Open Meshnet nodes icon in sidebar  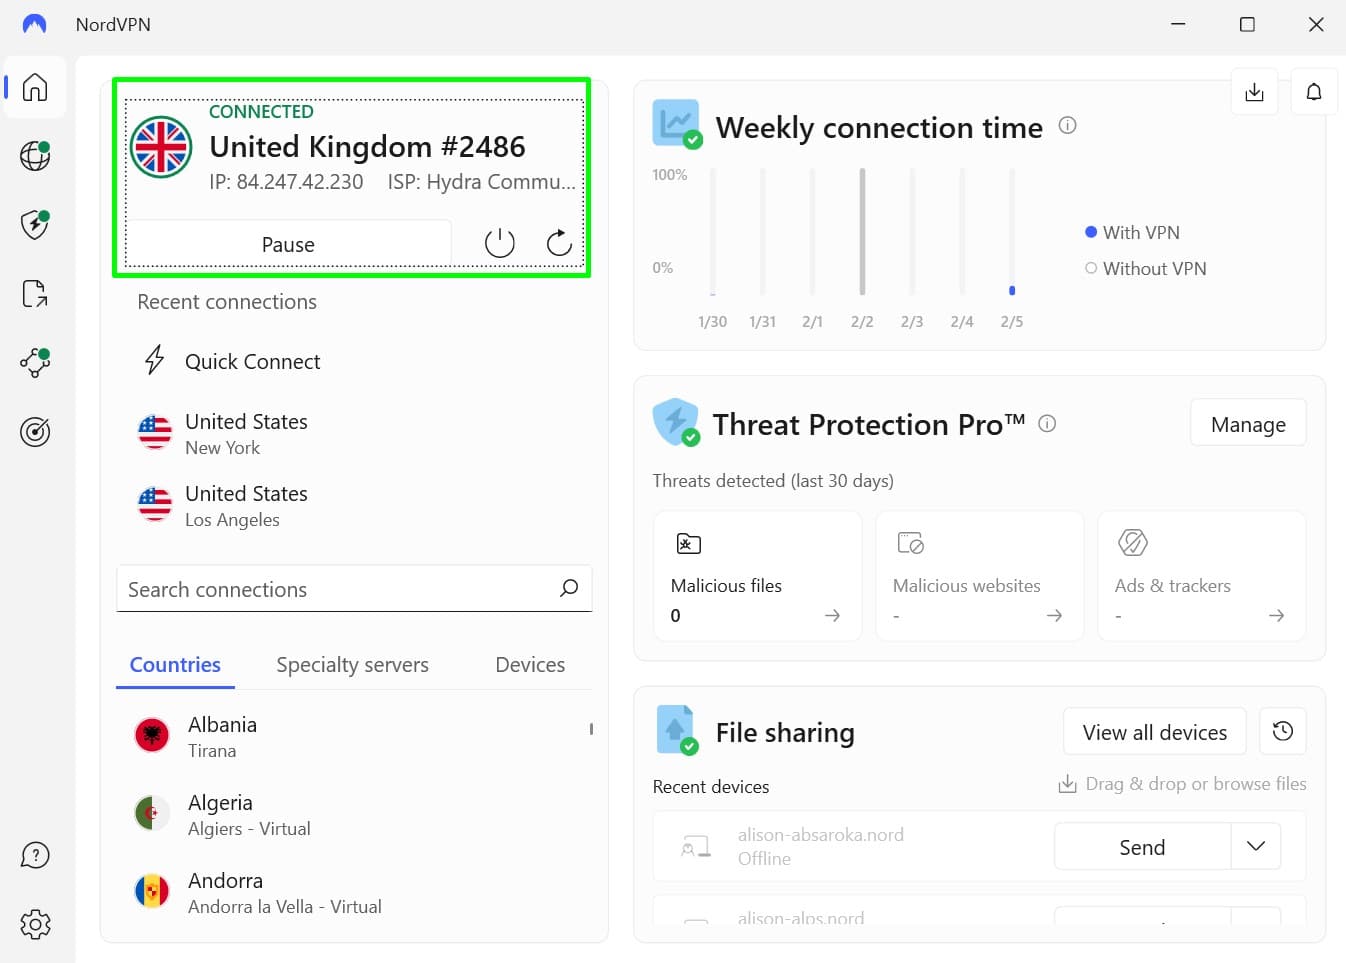[35, 363]
